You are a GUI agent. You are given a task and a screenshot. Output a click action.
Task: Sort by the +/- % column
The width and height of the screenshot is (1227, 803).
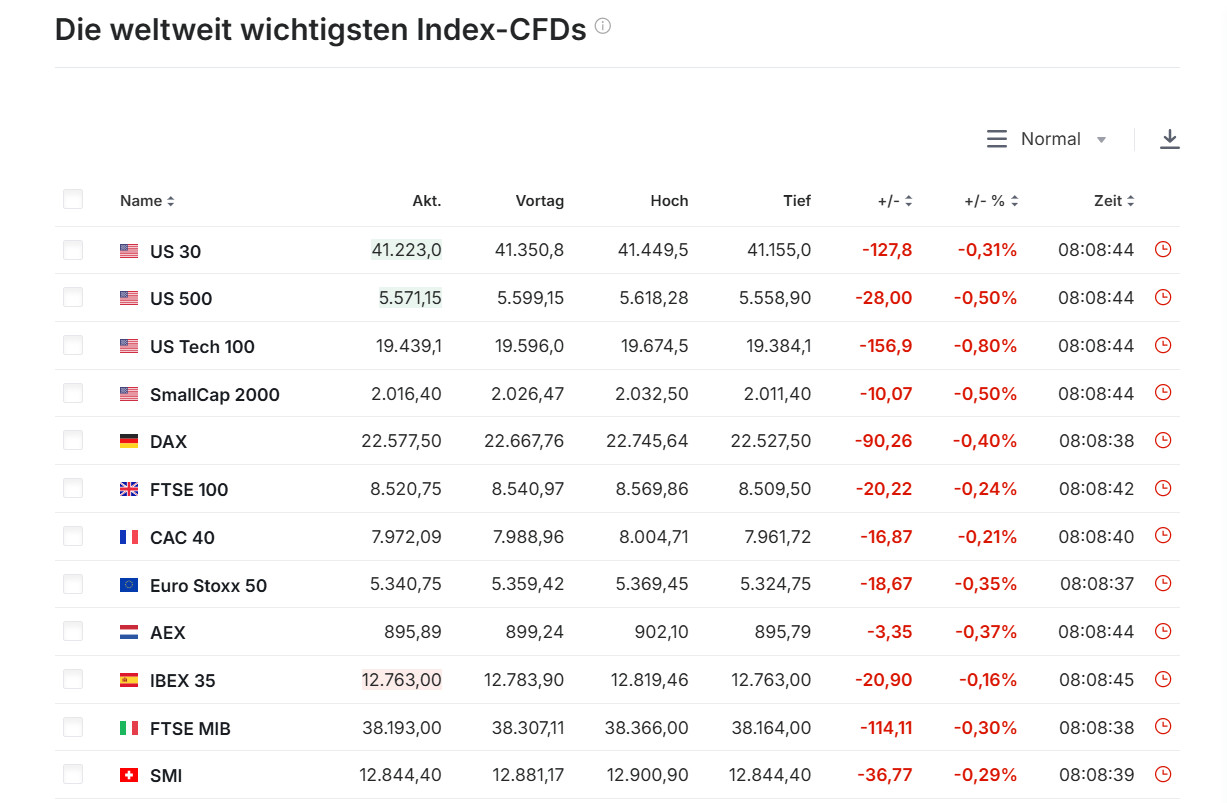[991, 201]
